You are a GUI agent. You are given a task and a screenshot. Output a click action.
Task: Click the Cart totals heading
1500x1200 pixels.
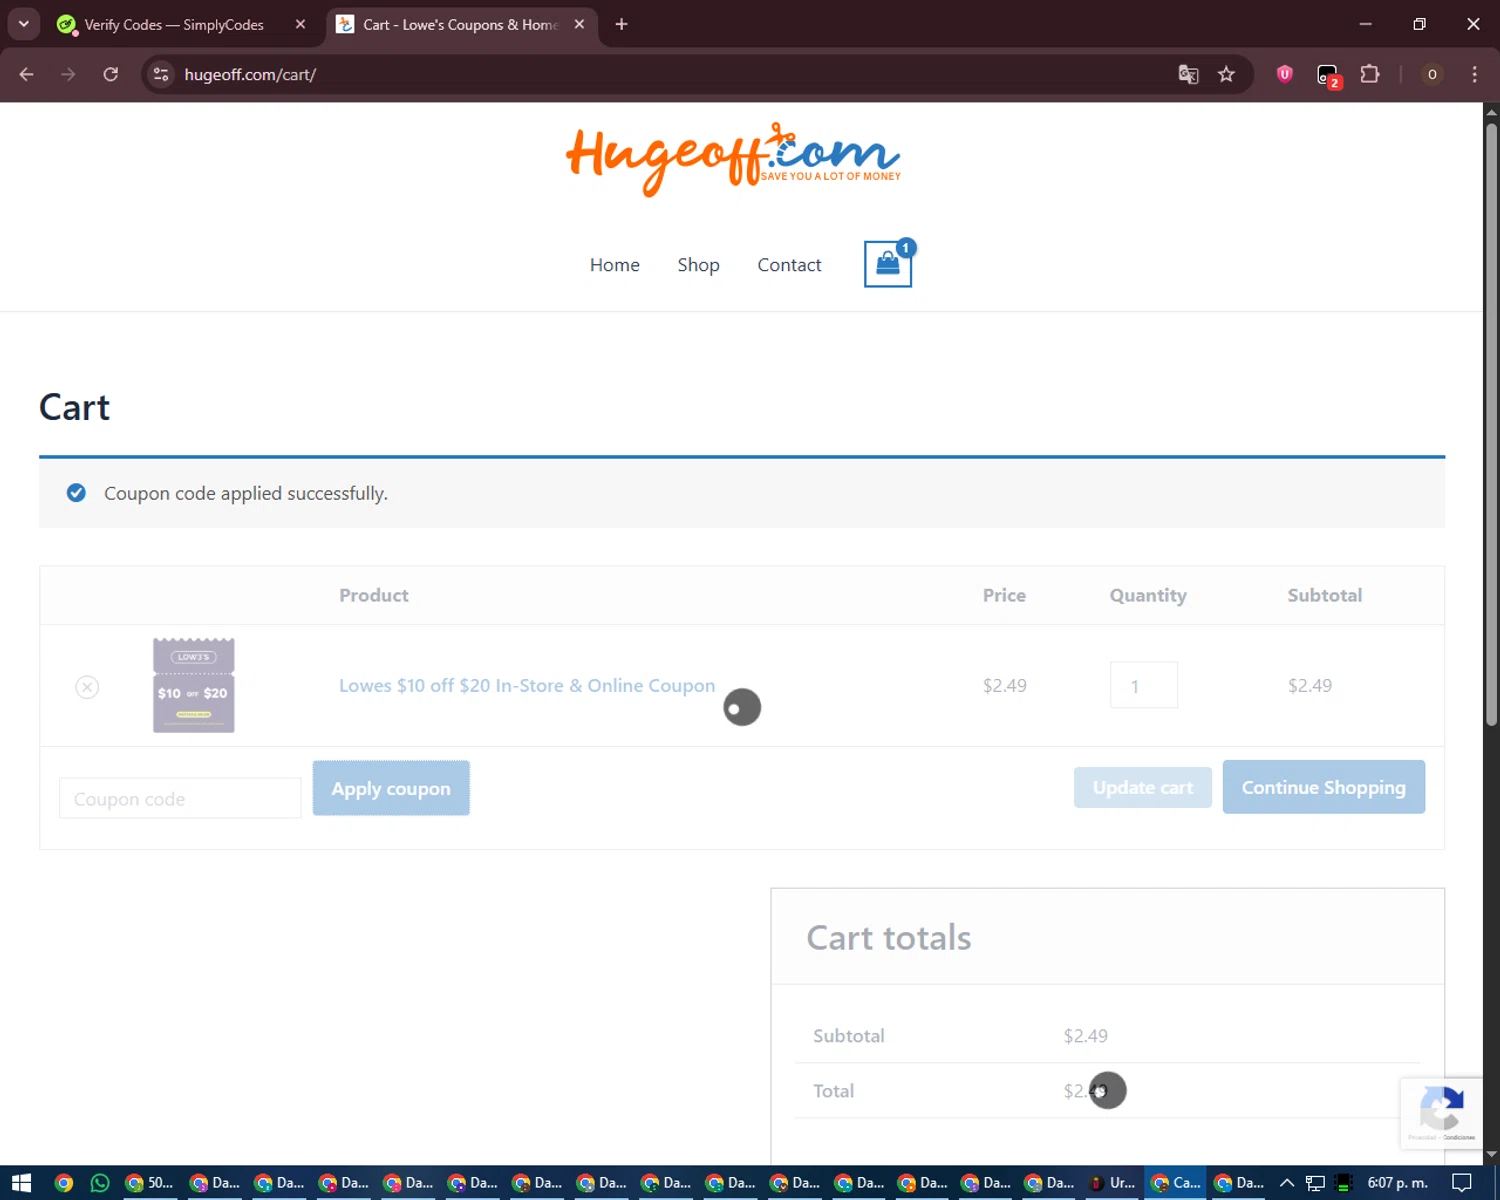[x=889, y=938]
